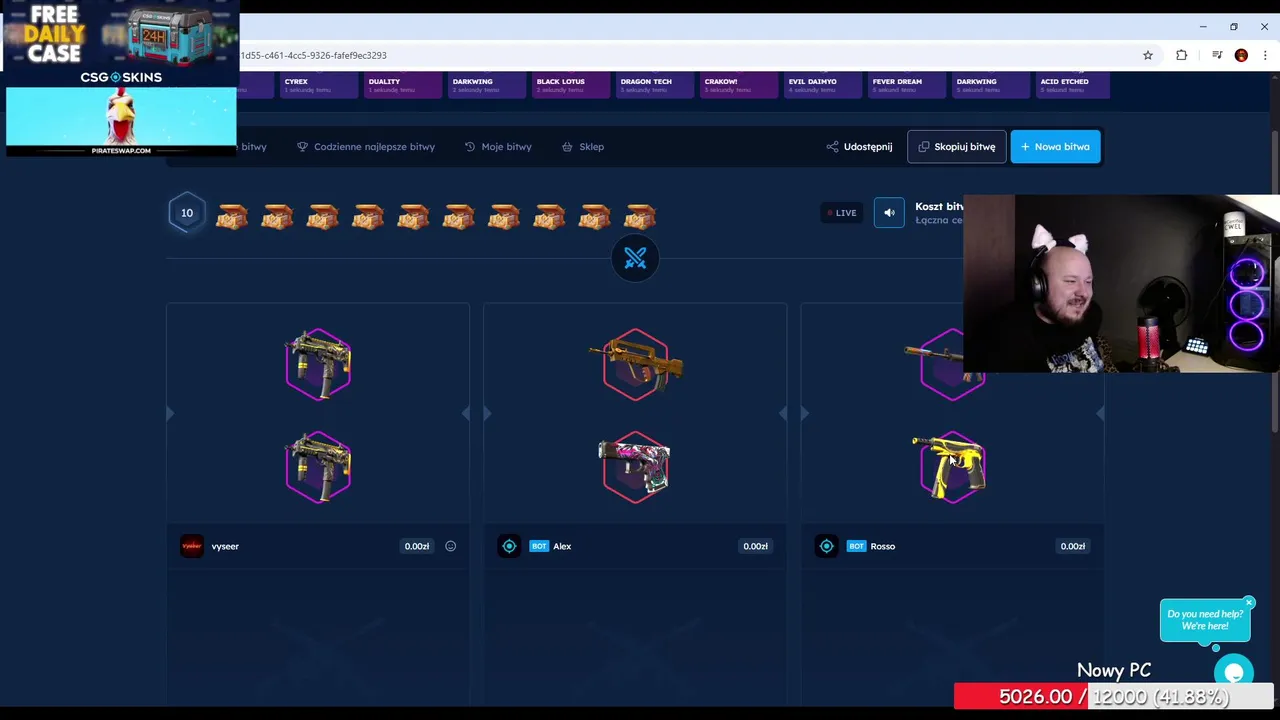The height and width of the screenshot is (720, 1280).
Task: Close the 'Do you need help?' popup
Action: click(x=1249, y=603)
